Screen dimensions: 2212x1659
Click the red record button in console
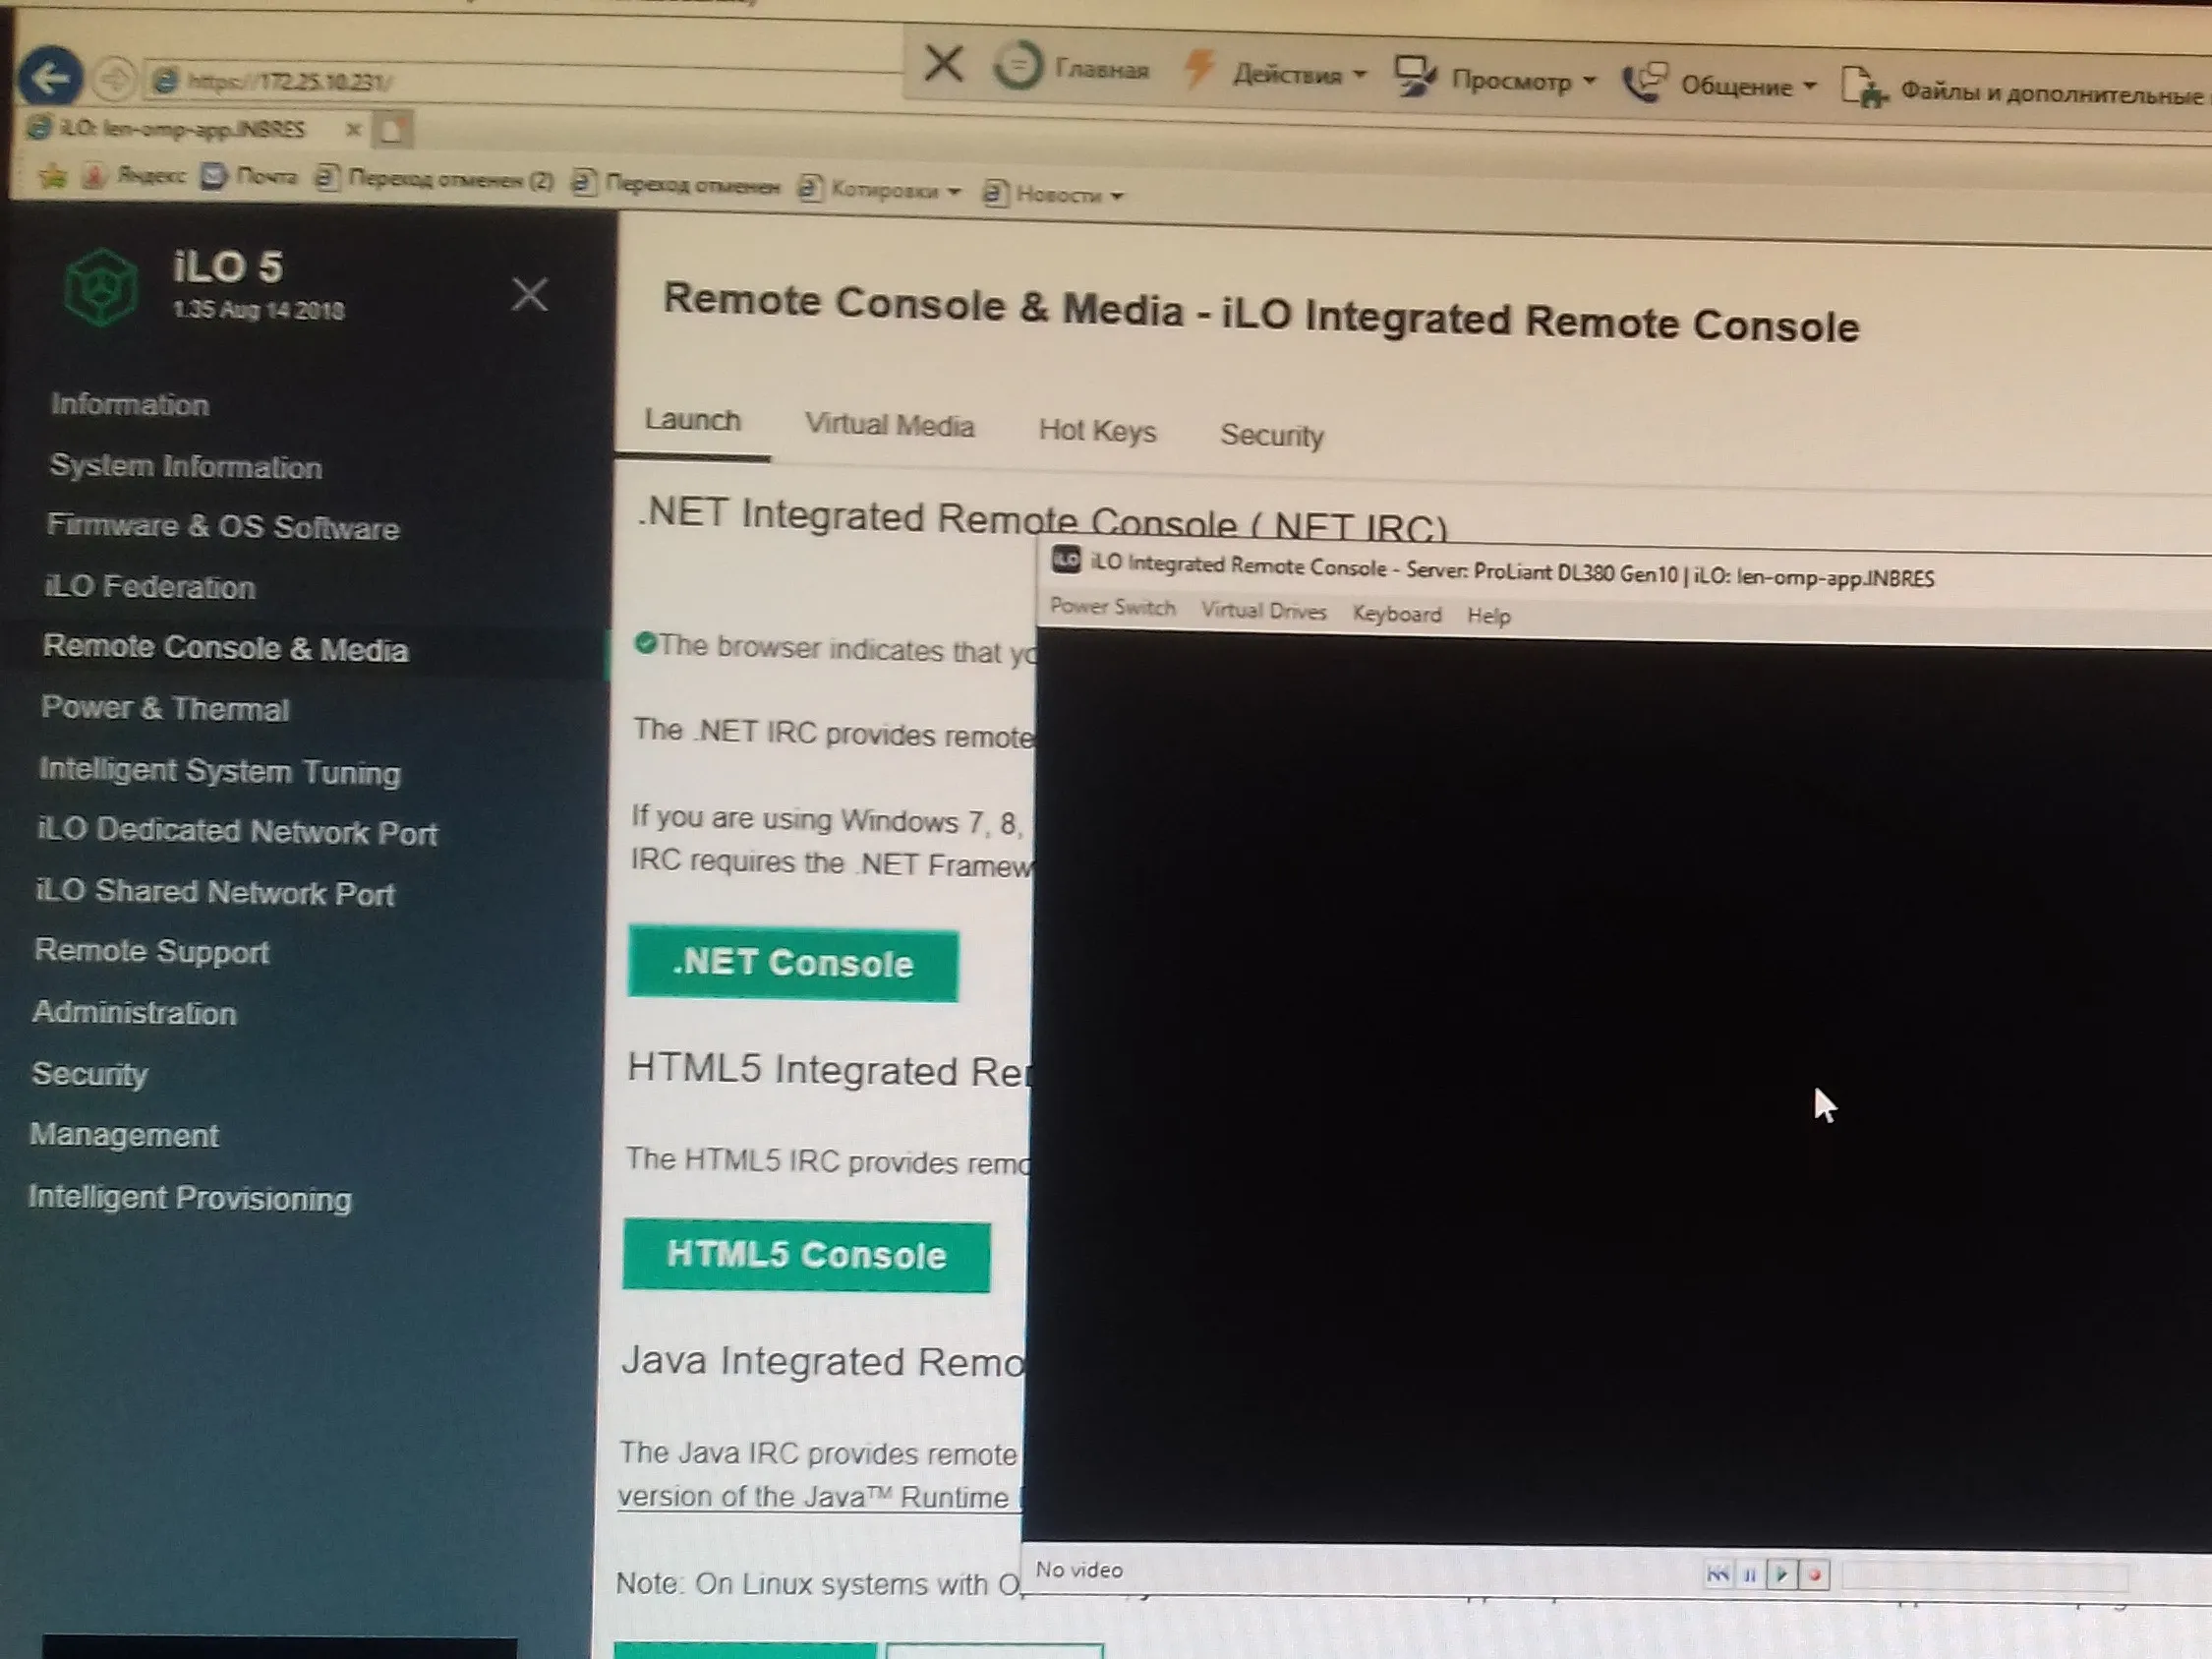tap(1814, 1576)
